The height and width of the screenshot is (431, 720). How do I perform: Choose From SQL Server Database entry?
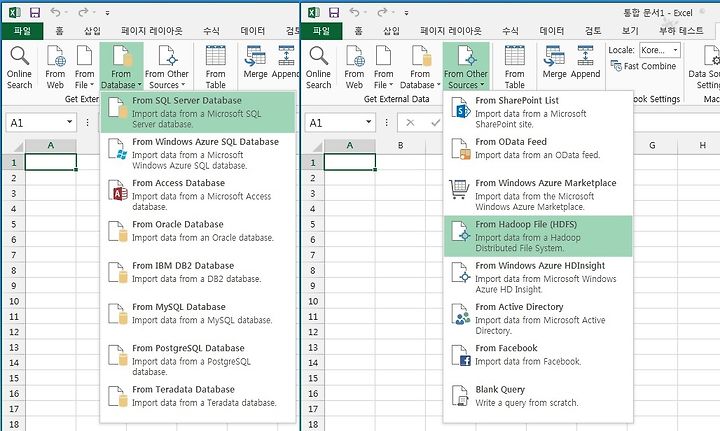pos(198,112)
